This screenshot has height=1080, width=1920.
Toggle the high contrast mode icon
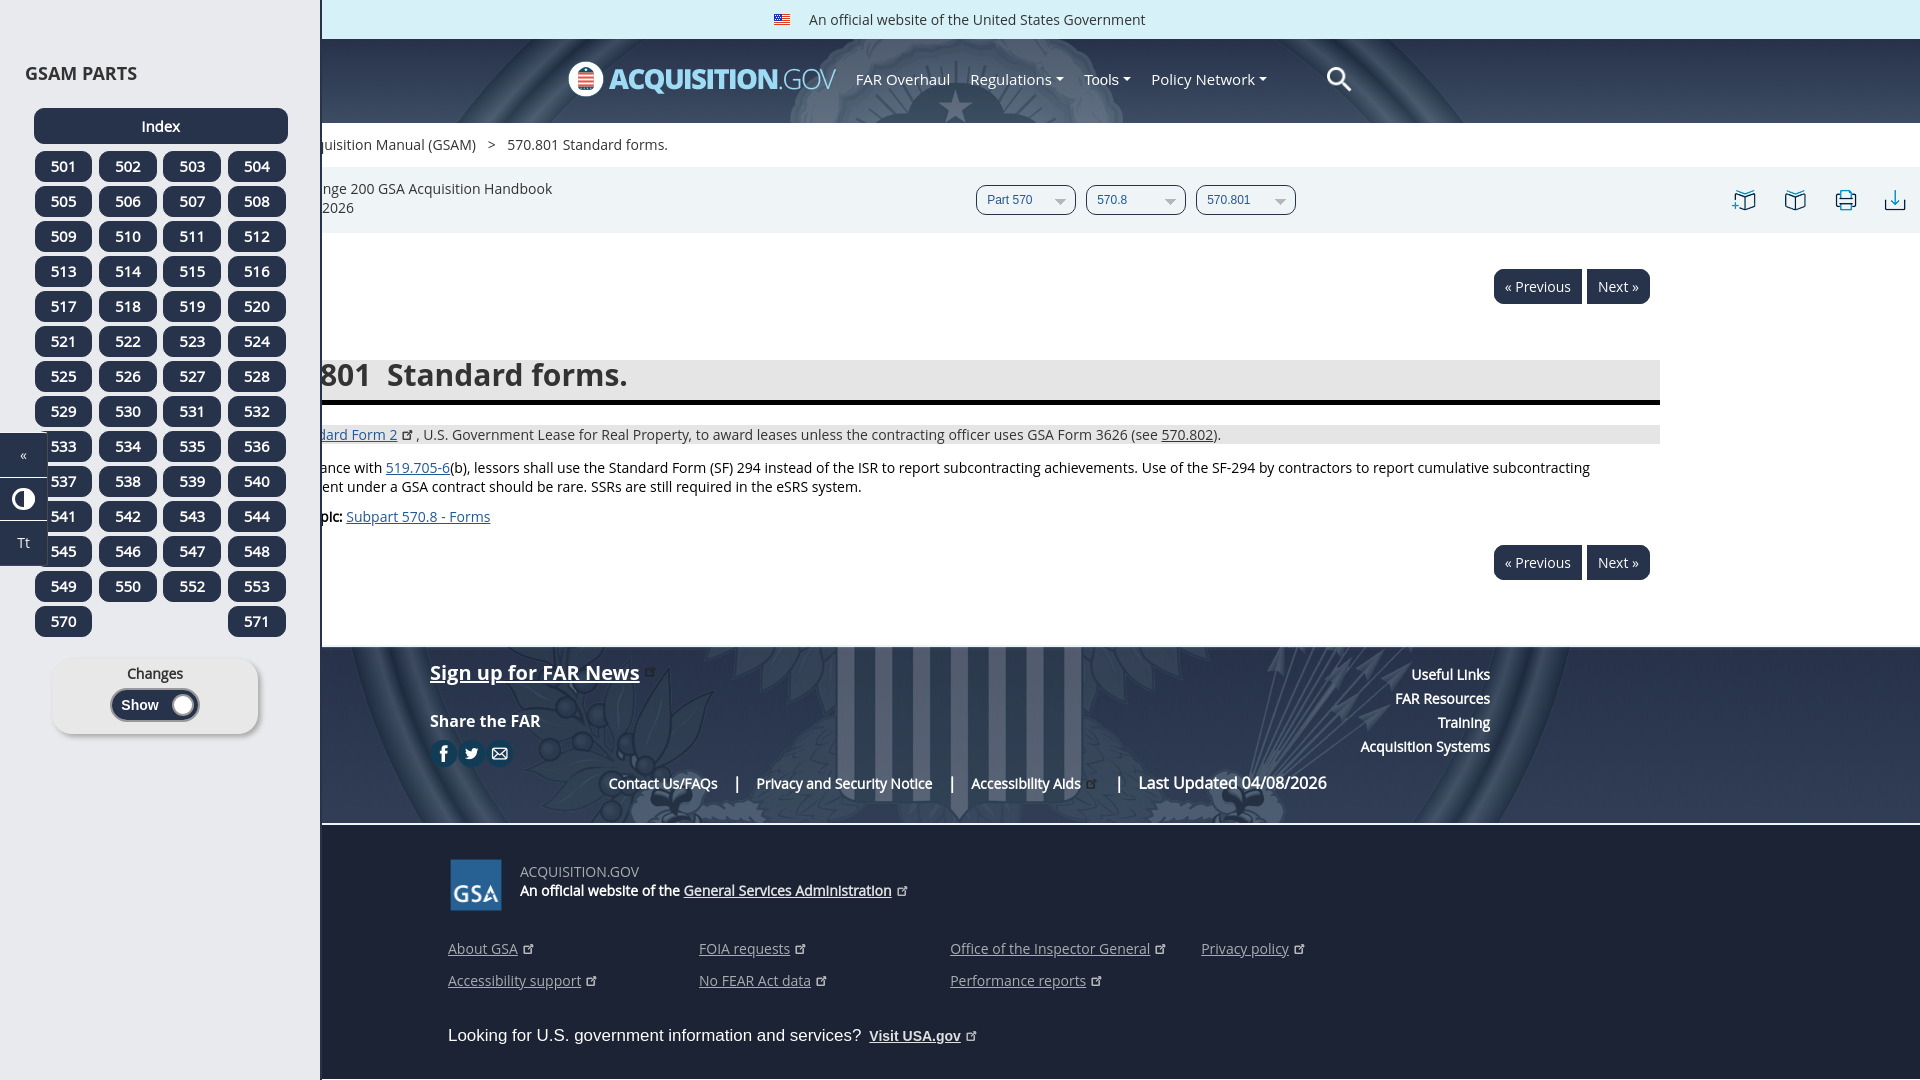(24, 499)
